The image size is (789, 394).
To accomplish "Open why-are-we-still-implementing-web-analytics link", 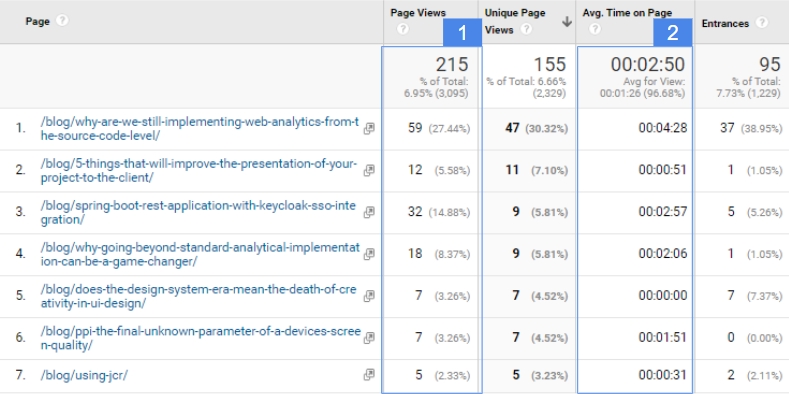I will pos(200,129).
